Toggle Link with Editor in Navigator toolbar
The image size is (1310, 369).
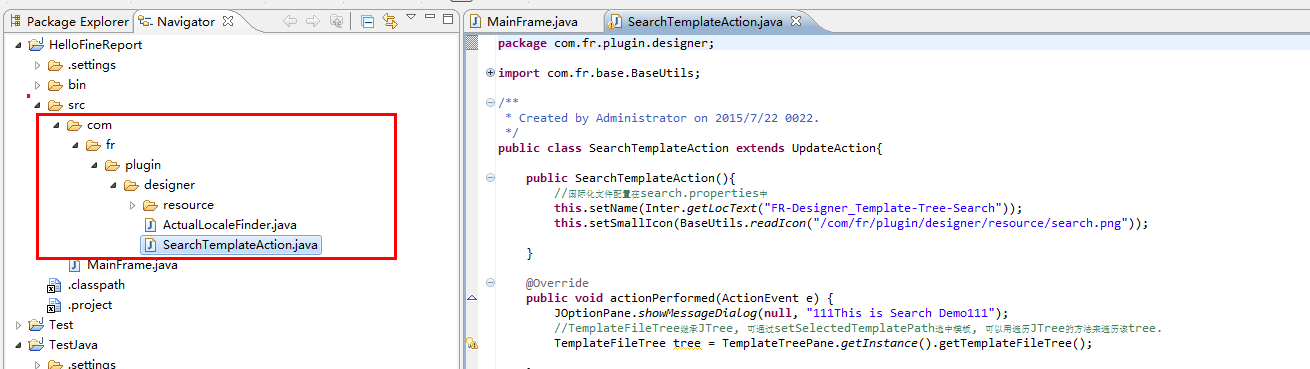390,21
